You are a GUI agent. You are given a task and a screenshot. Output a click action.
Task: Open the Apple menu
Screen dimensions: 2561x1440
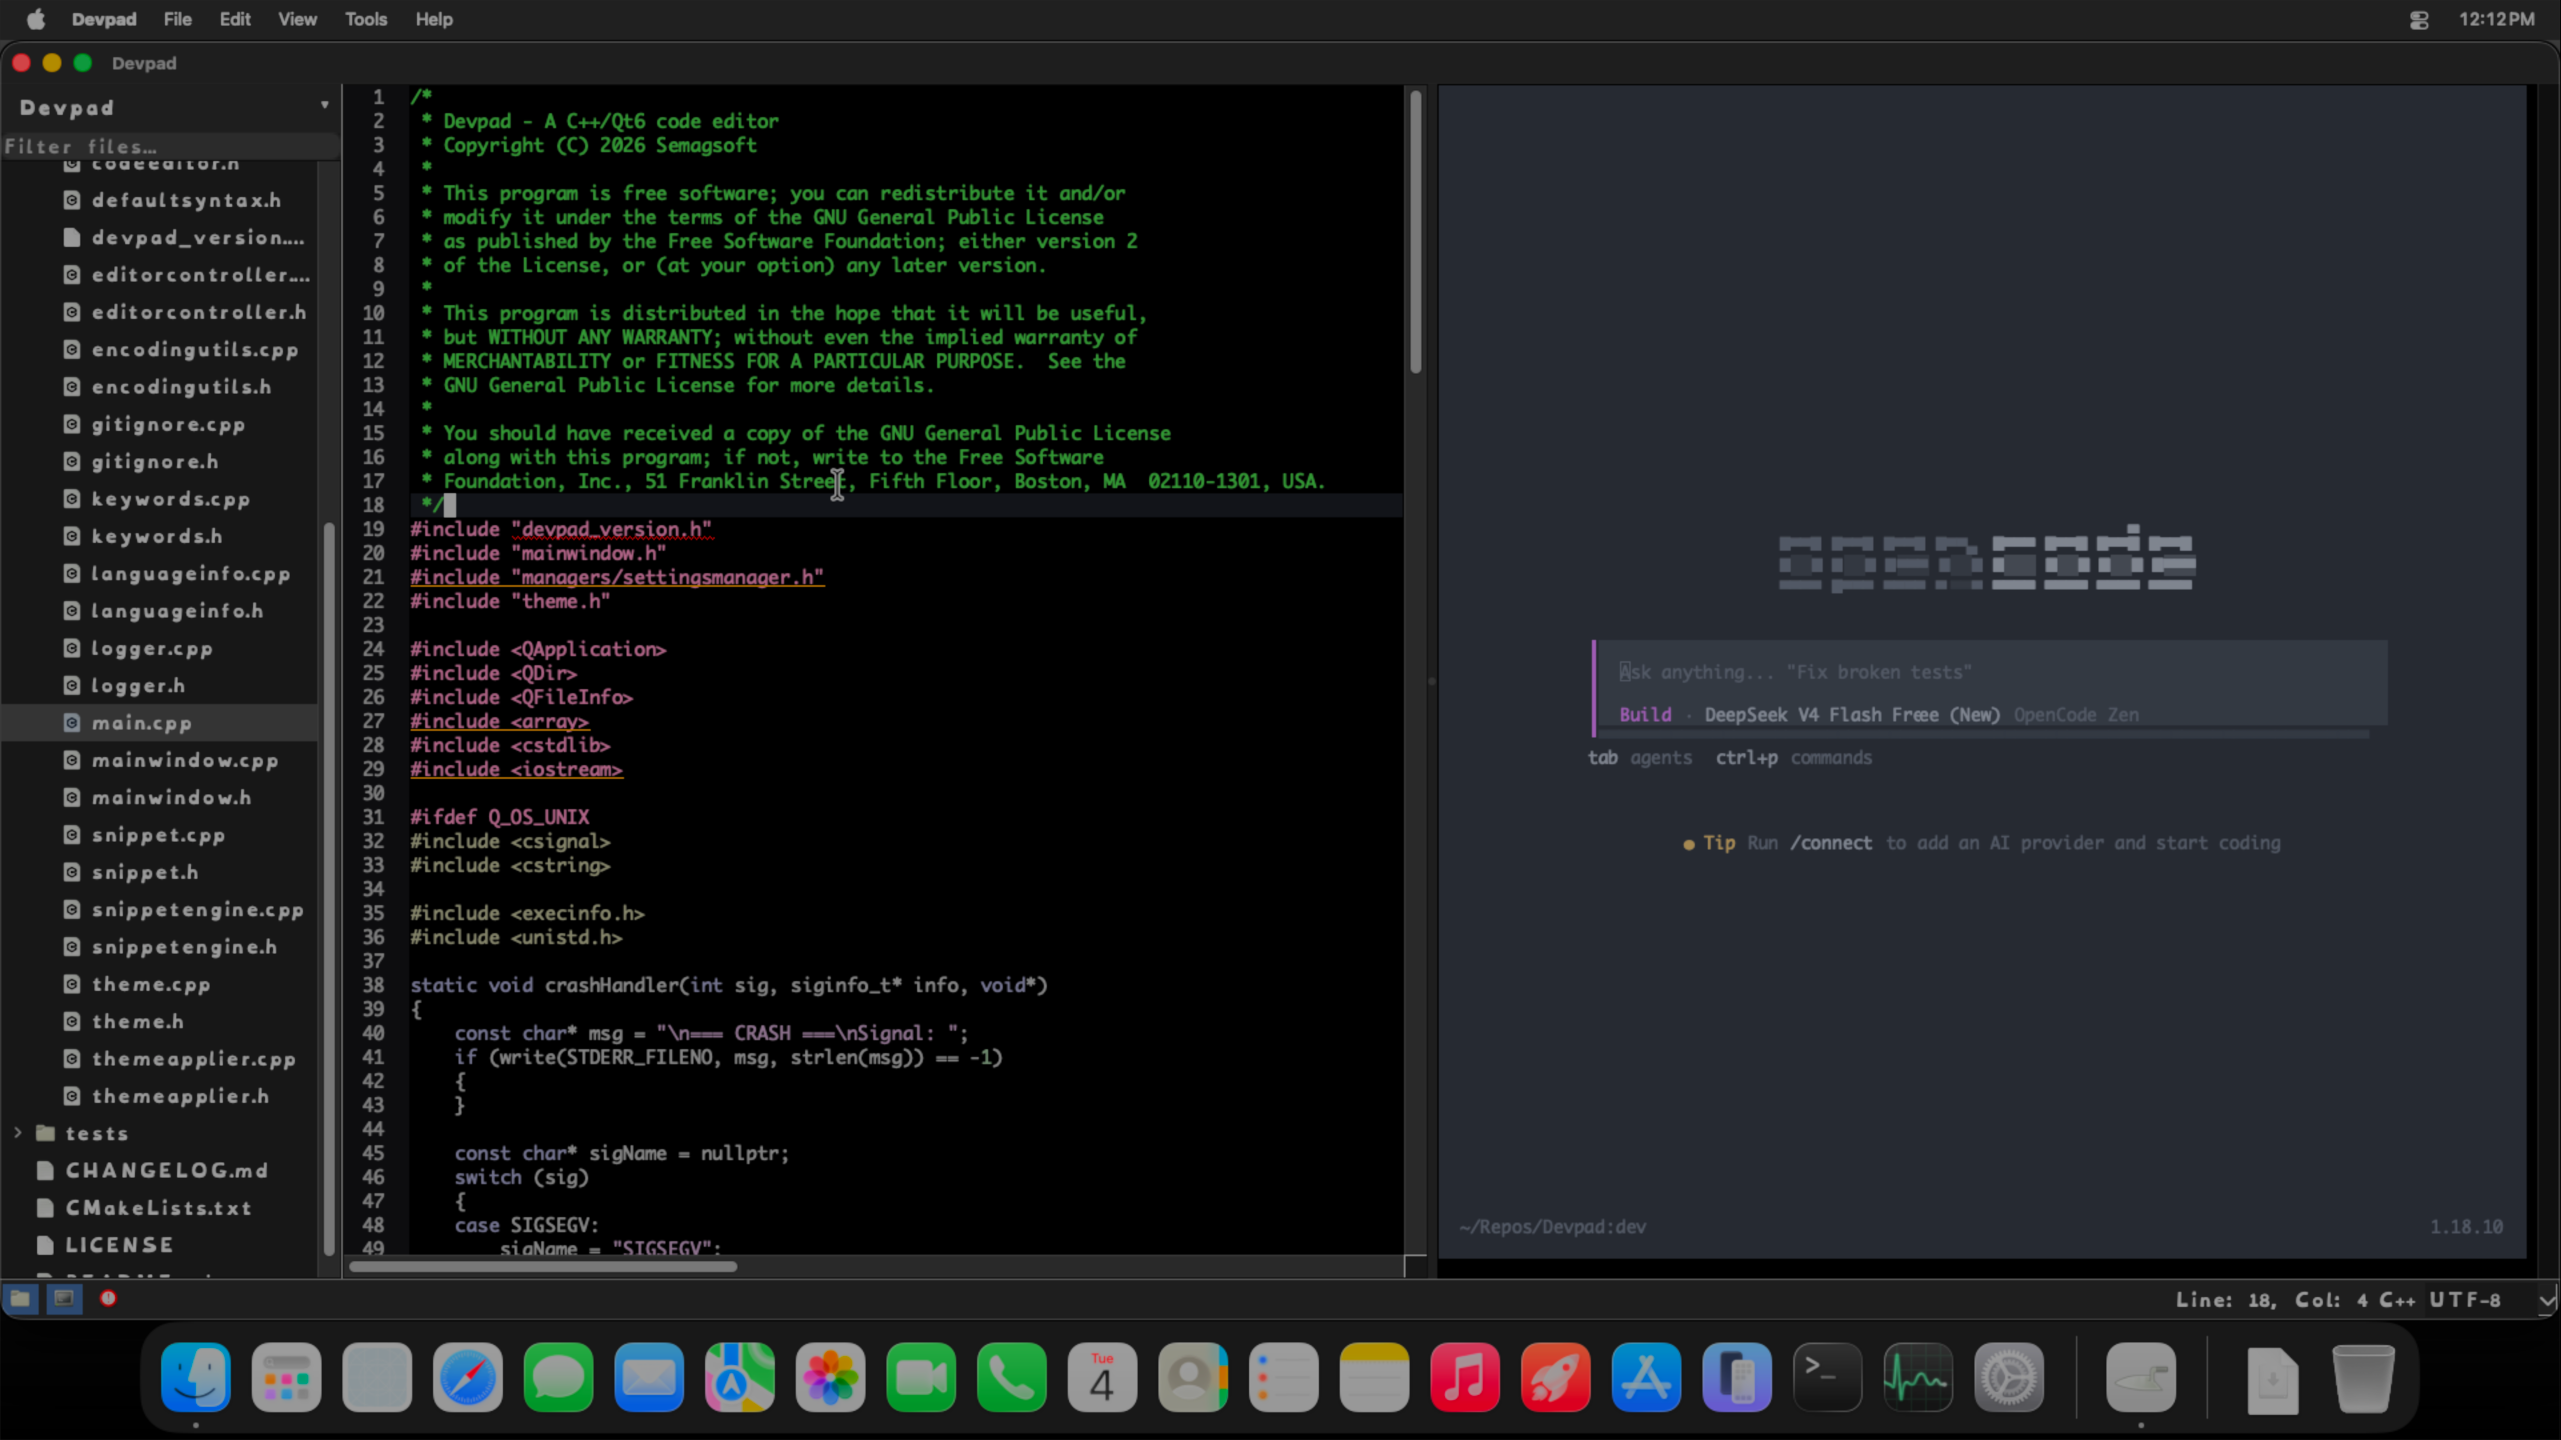[36, 19]
